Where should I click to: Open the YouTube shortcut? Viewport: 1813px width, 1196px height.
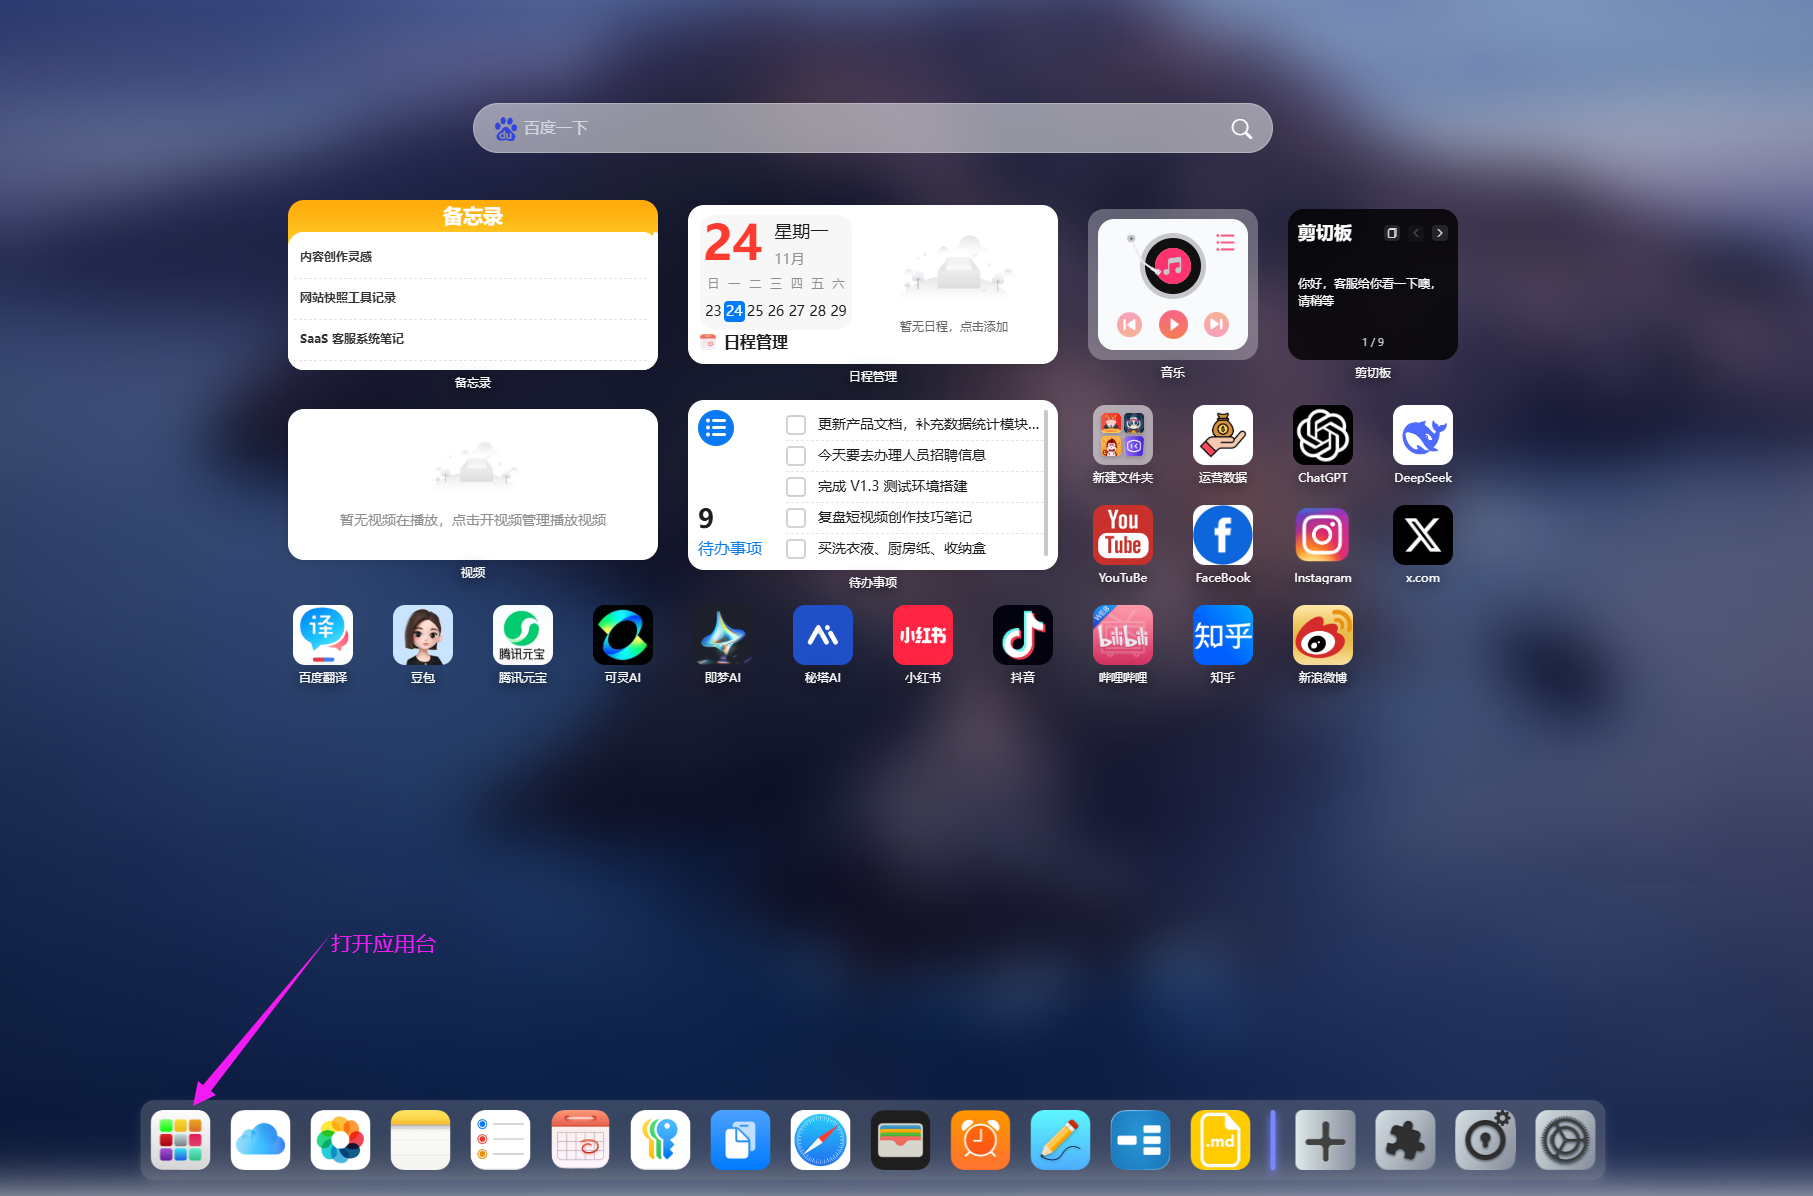click(x=1122, y=535)
